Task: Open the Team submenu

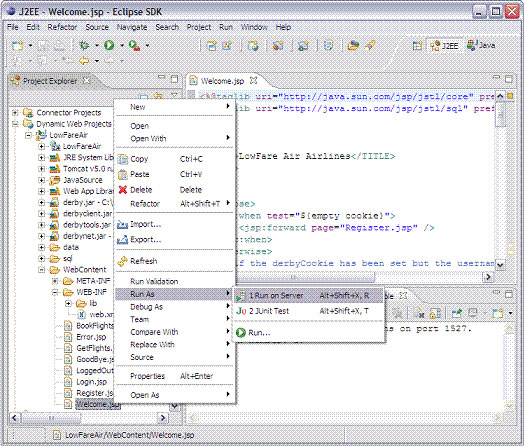Action: click(x=174, y=319)
